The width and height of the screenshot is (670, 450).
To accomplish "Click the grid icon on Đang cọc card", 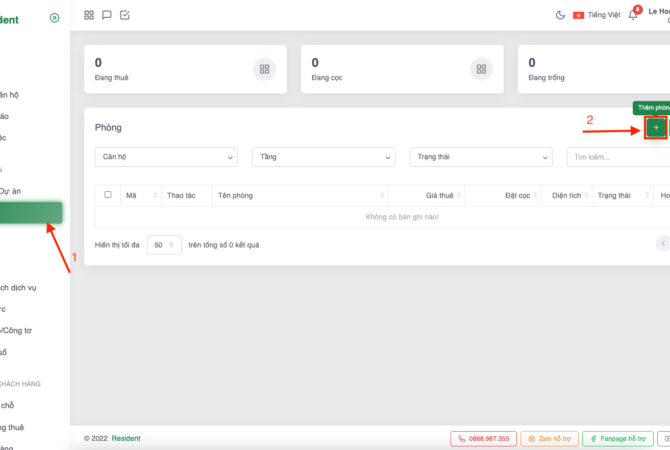I will click(x=481, y=69).
